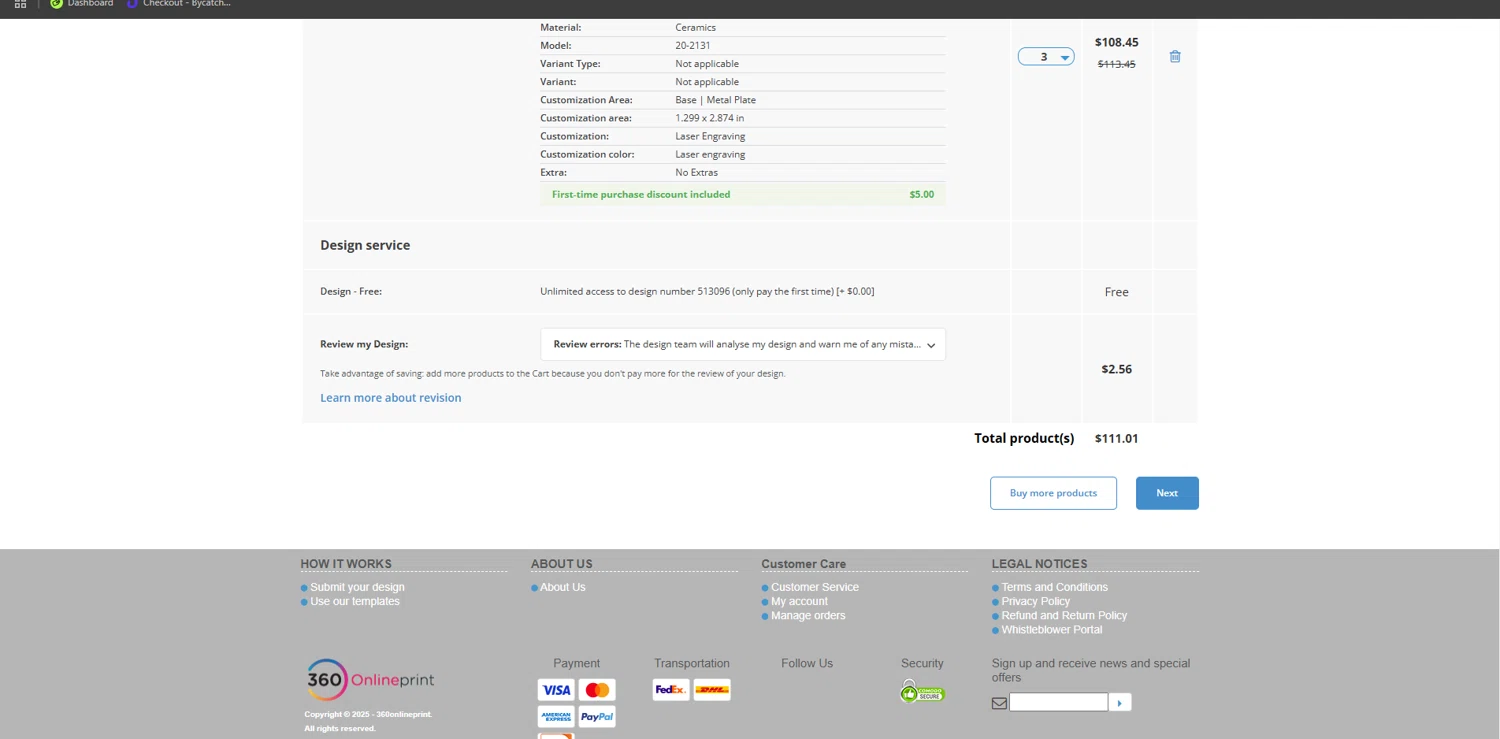Open Refund and Return Policy link
1500x739 pixels.
[1064, 615]
